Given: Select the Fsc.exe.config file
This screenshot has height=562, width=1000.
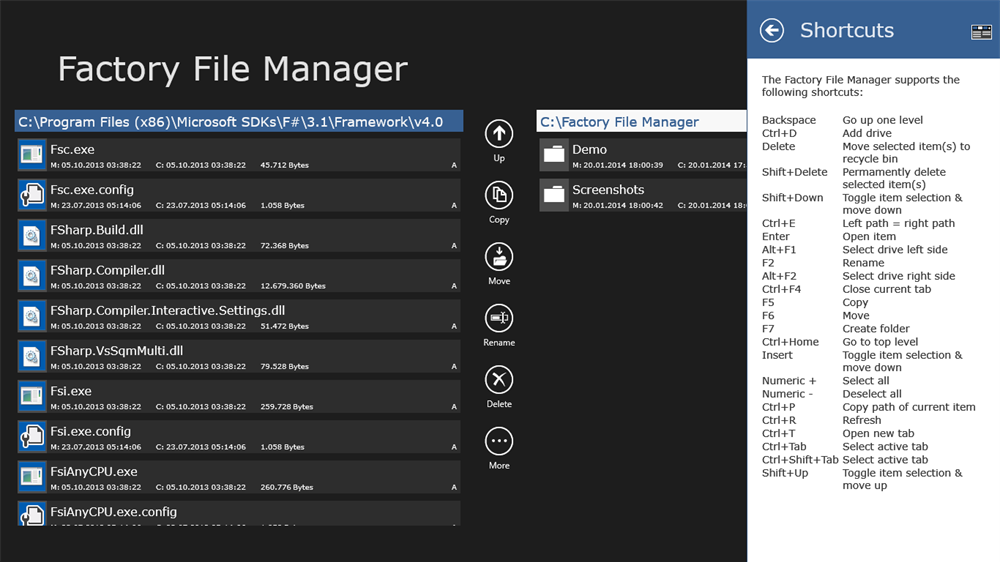Looking at the screenshot, I should tap(240, 195).
